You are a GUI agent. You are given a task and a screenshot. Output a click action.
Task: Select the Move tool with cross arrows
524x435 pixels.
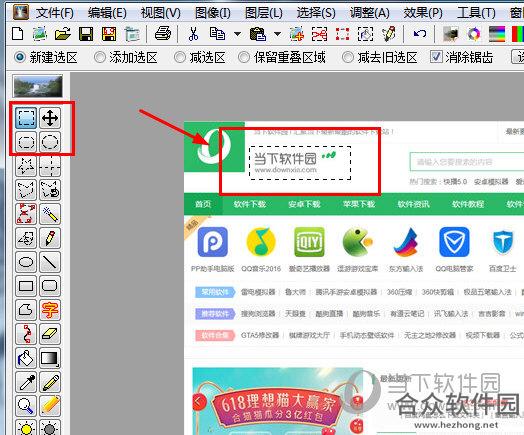pos(50,118)
